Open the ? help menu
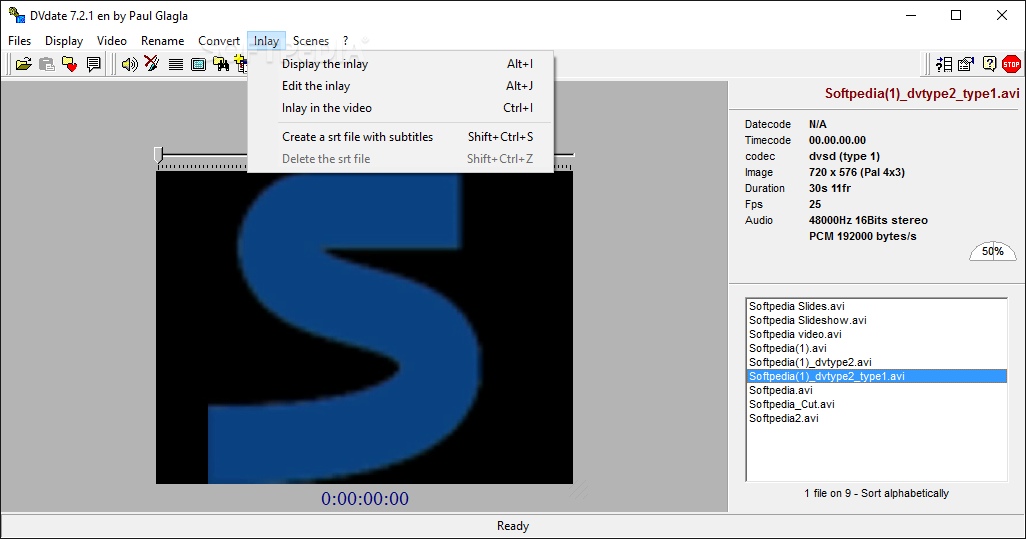This screenshot has width=1026, height=539. pyautogui.click(x=345, y=41)
